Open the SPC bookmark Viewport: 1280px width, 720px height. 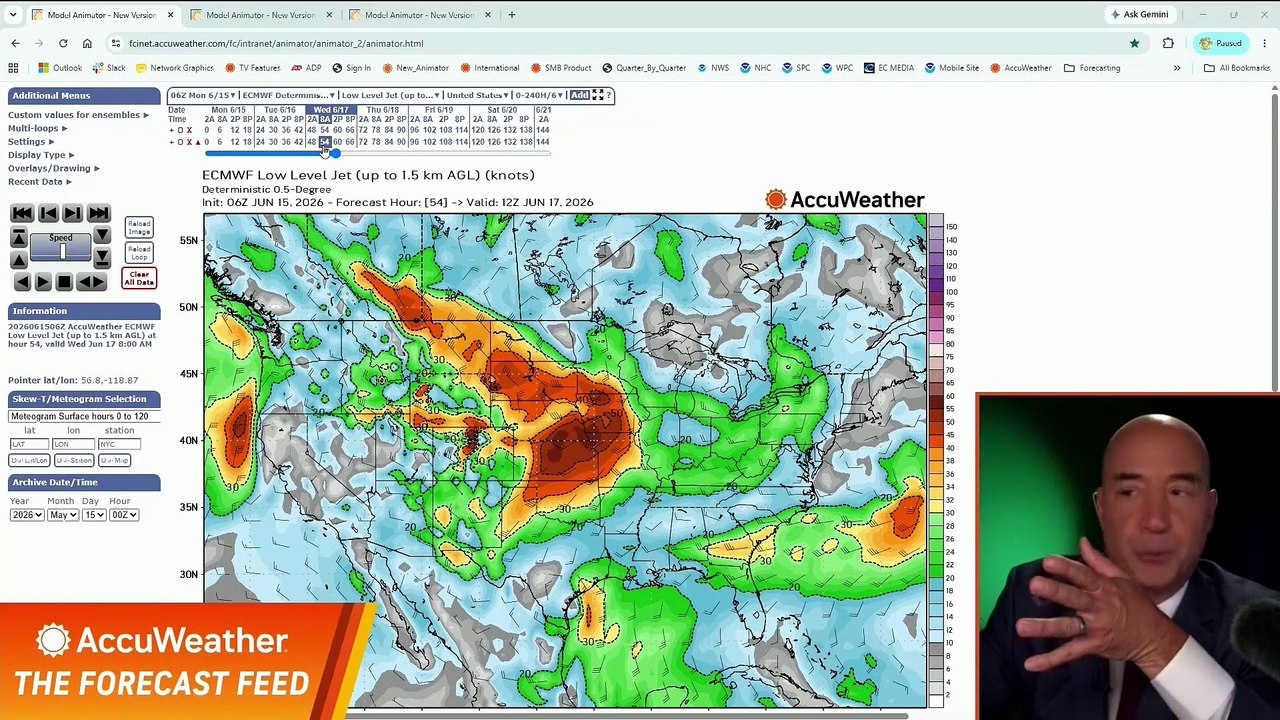(x=796, y=68)
